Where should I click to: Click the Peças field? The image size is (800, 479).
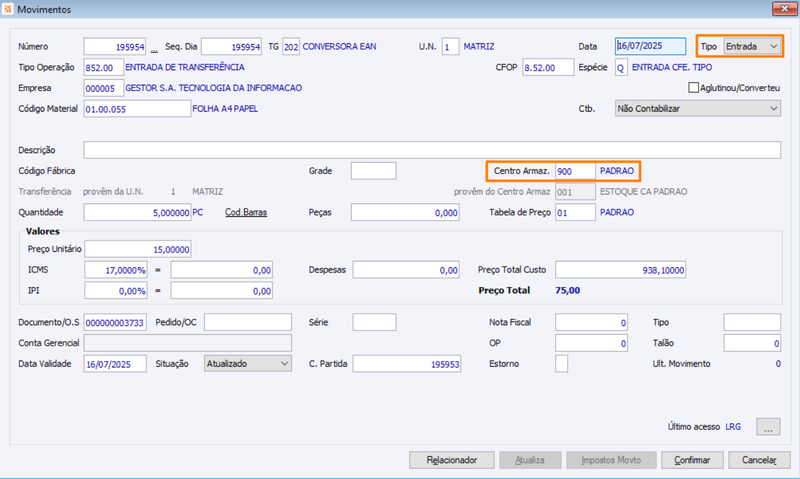click(x=405, y=212)
